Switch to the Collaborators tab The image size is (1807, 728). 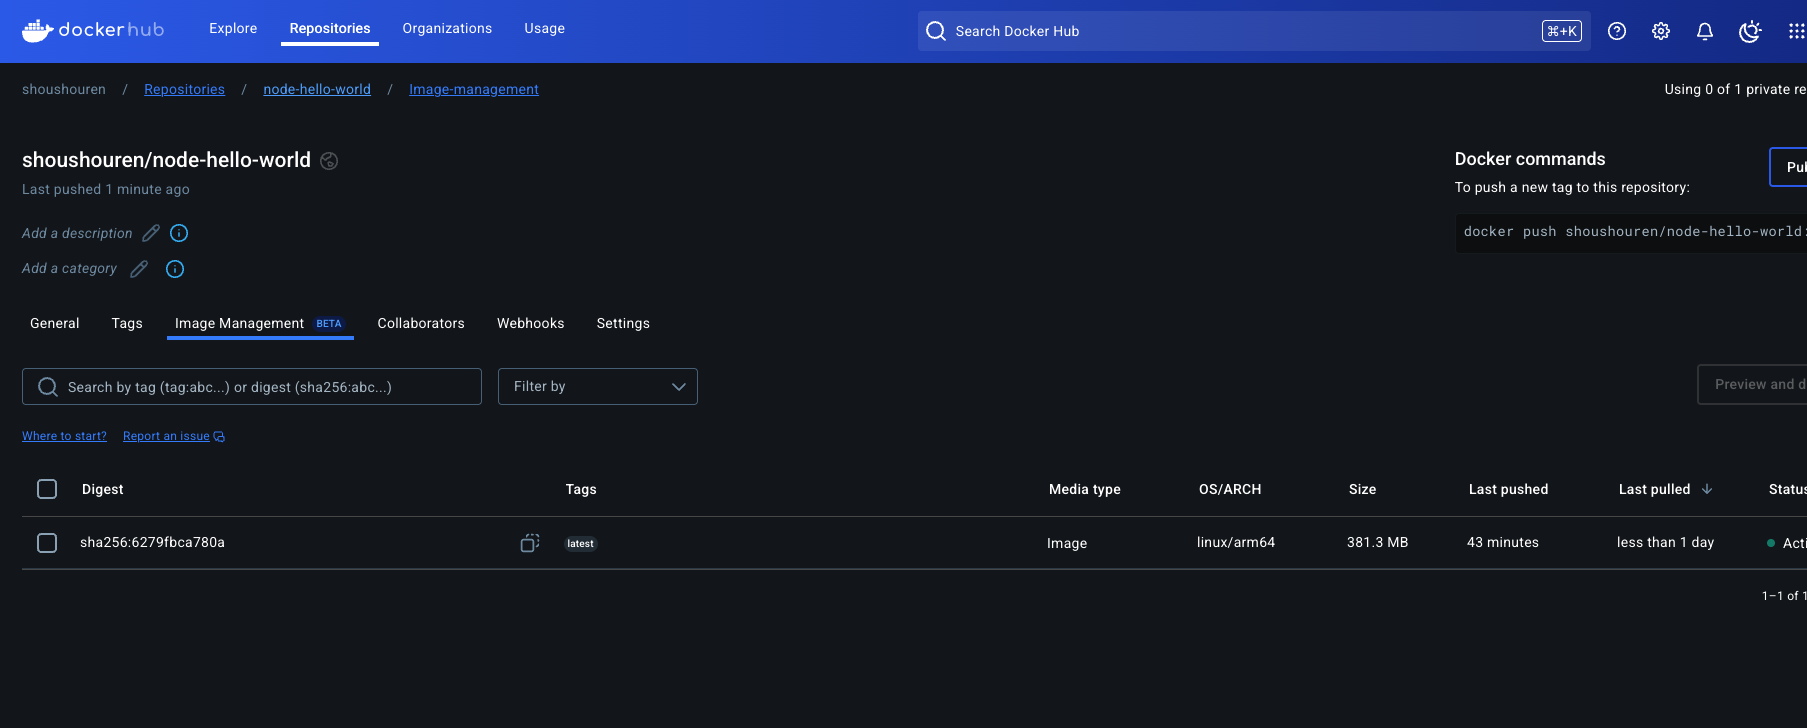pyautogui.click(x=421, y=323)
